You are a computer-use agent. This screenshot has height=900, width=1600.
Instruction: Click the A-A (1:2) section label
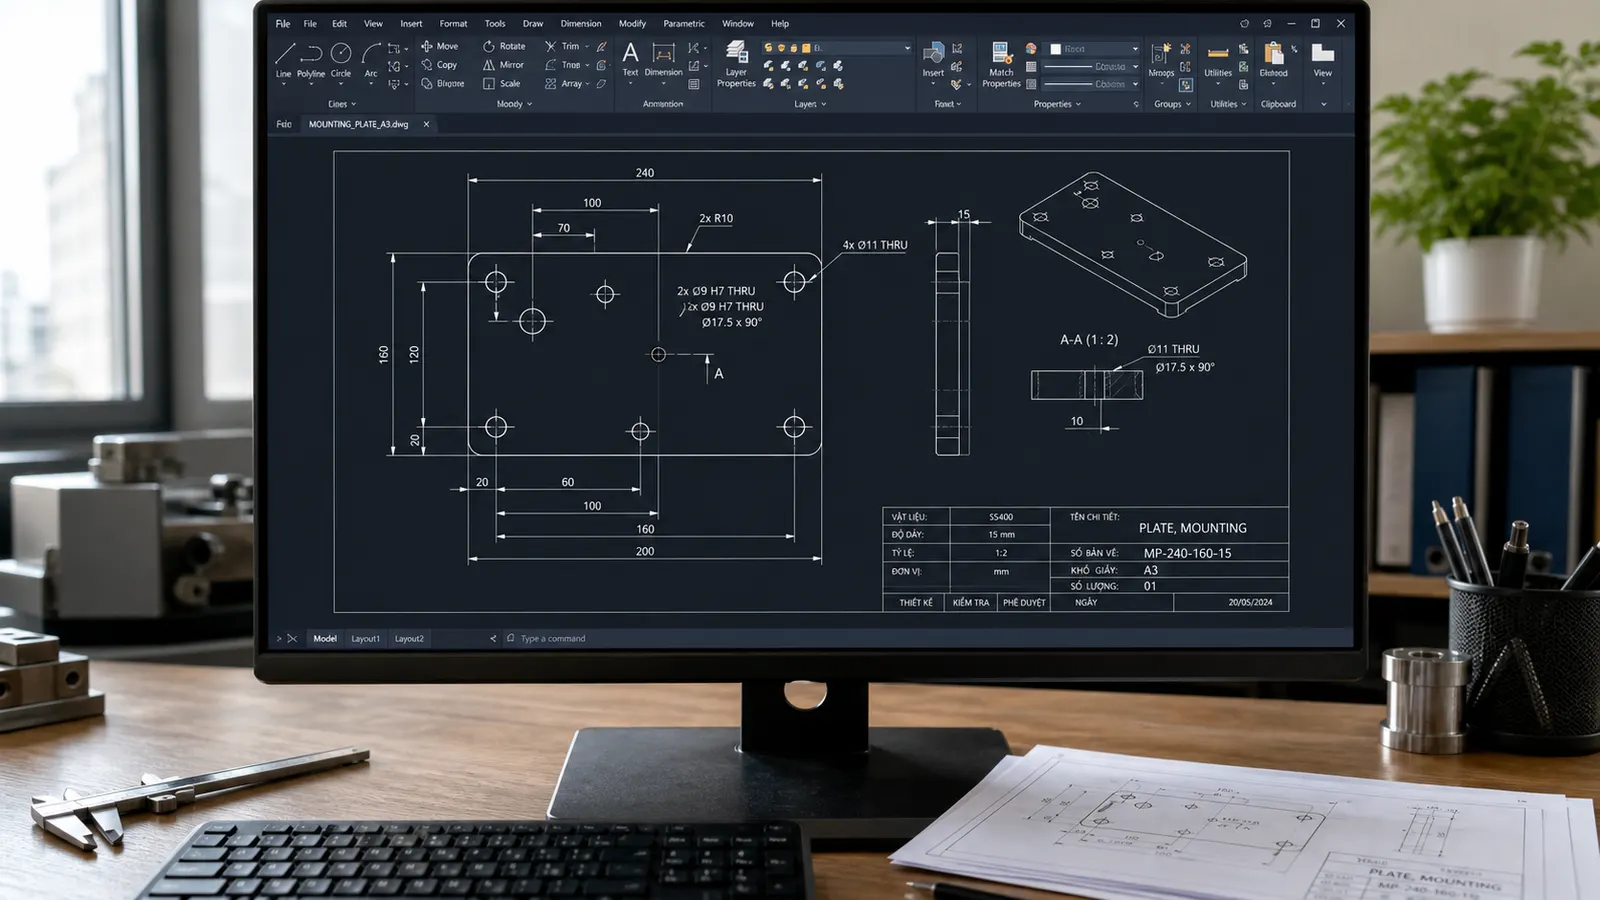pyautogui.click(x=1089, y=340)
